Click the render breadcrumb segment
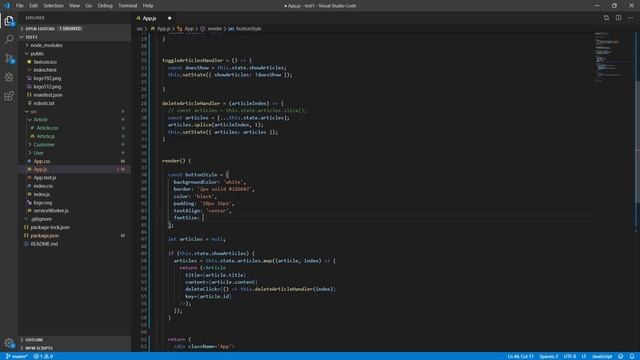Screen dimensions: 640x360 tap(211, 29)
